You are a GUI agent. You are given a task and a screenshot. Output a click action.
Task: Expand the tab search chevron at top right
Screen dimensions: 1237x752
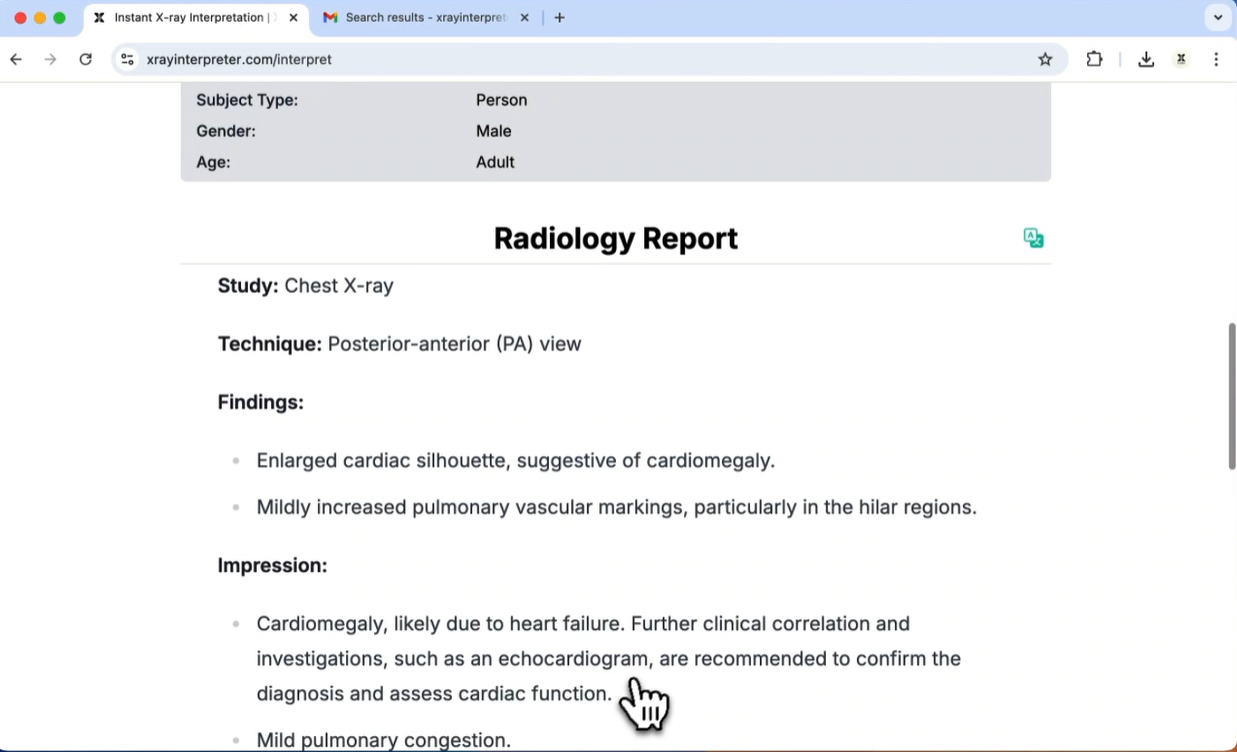pyautogui.click(x=1218, y=17)
